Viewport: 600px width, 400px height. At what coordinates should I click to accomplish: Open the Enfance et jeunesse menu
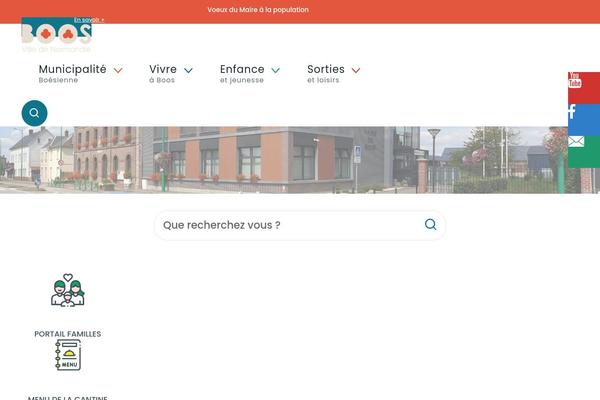242,73
